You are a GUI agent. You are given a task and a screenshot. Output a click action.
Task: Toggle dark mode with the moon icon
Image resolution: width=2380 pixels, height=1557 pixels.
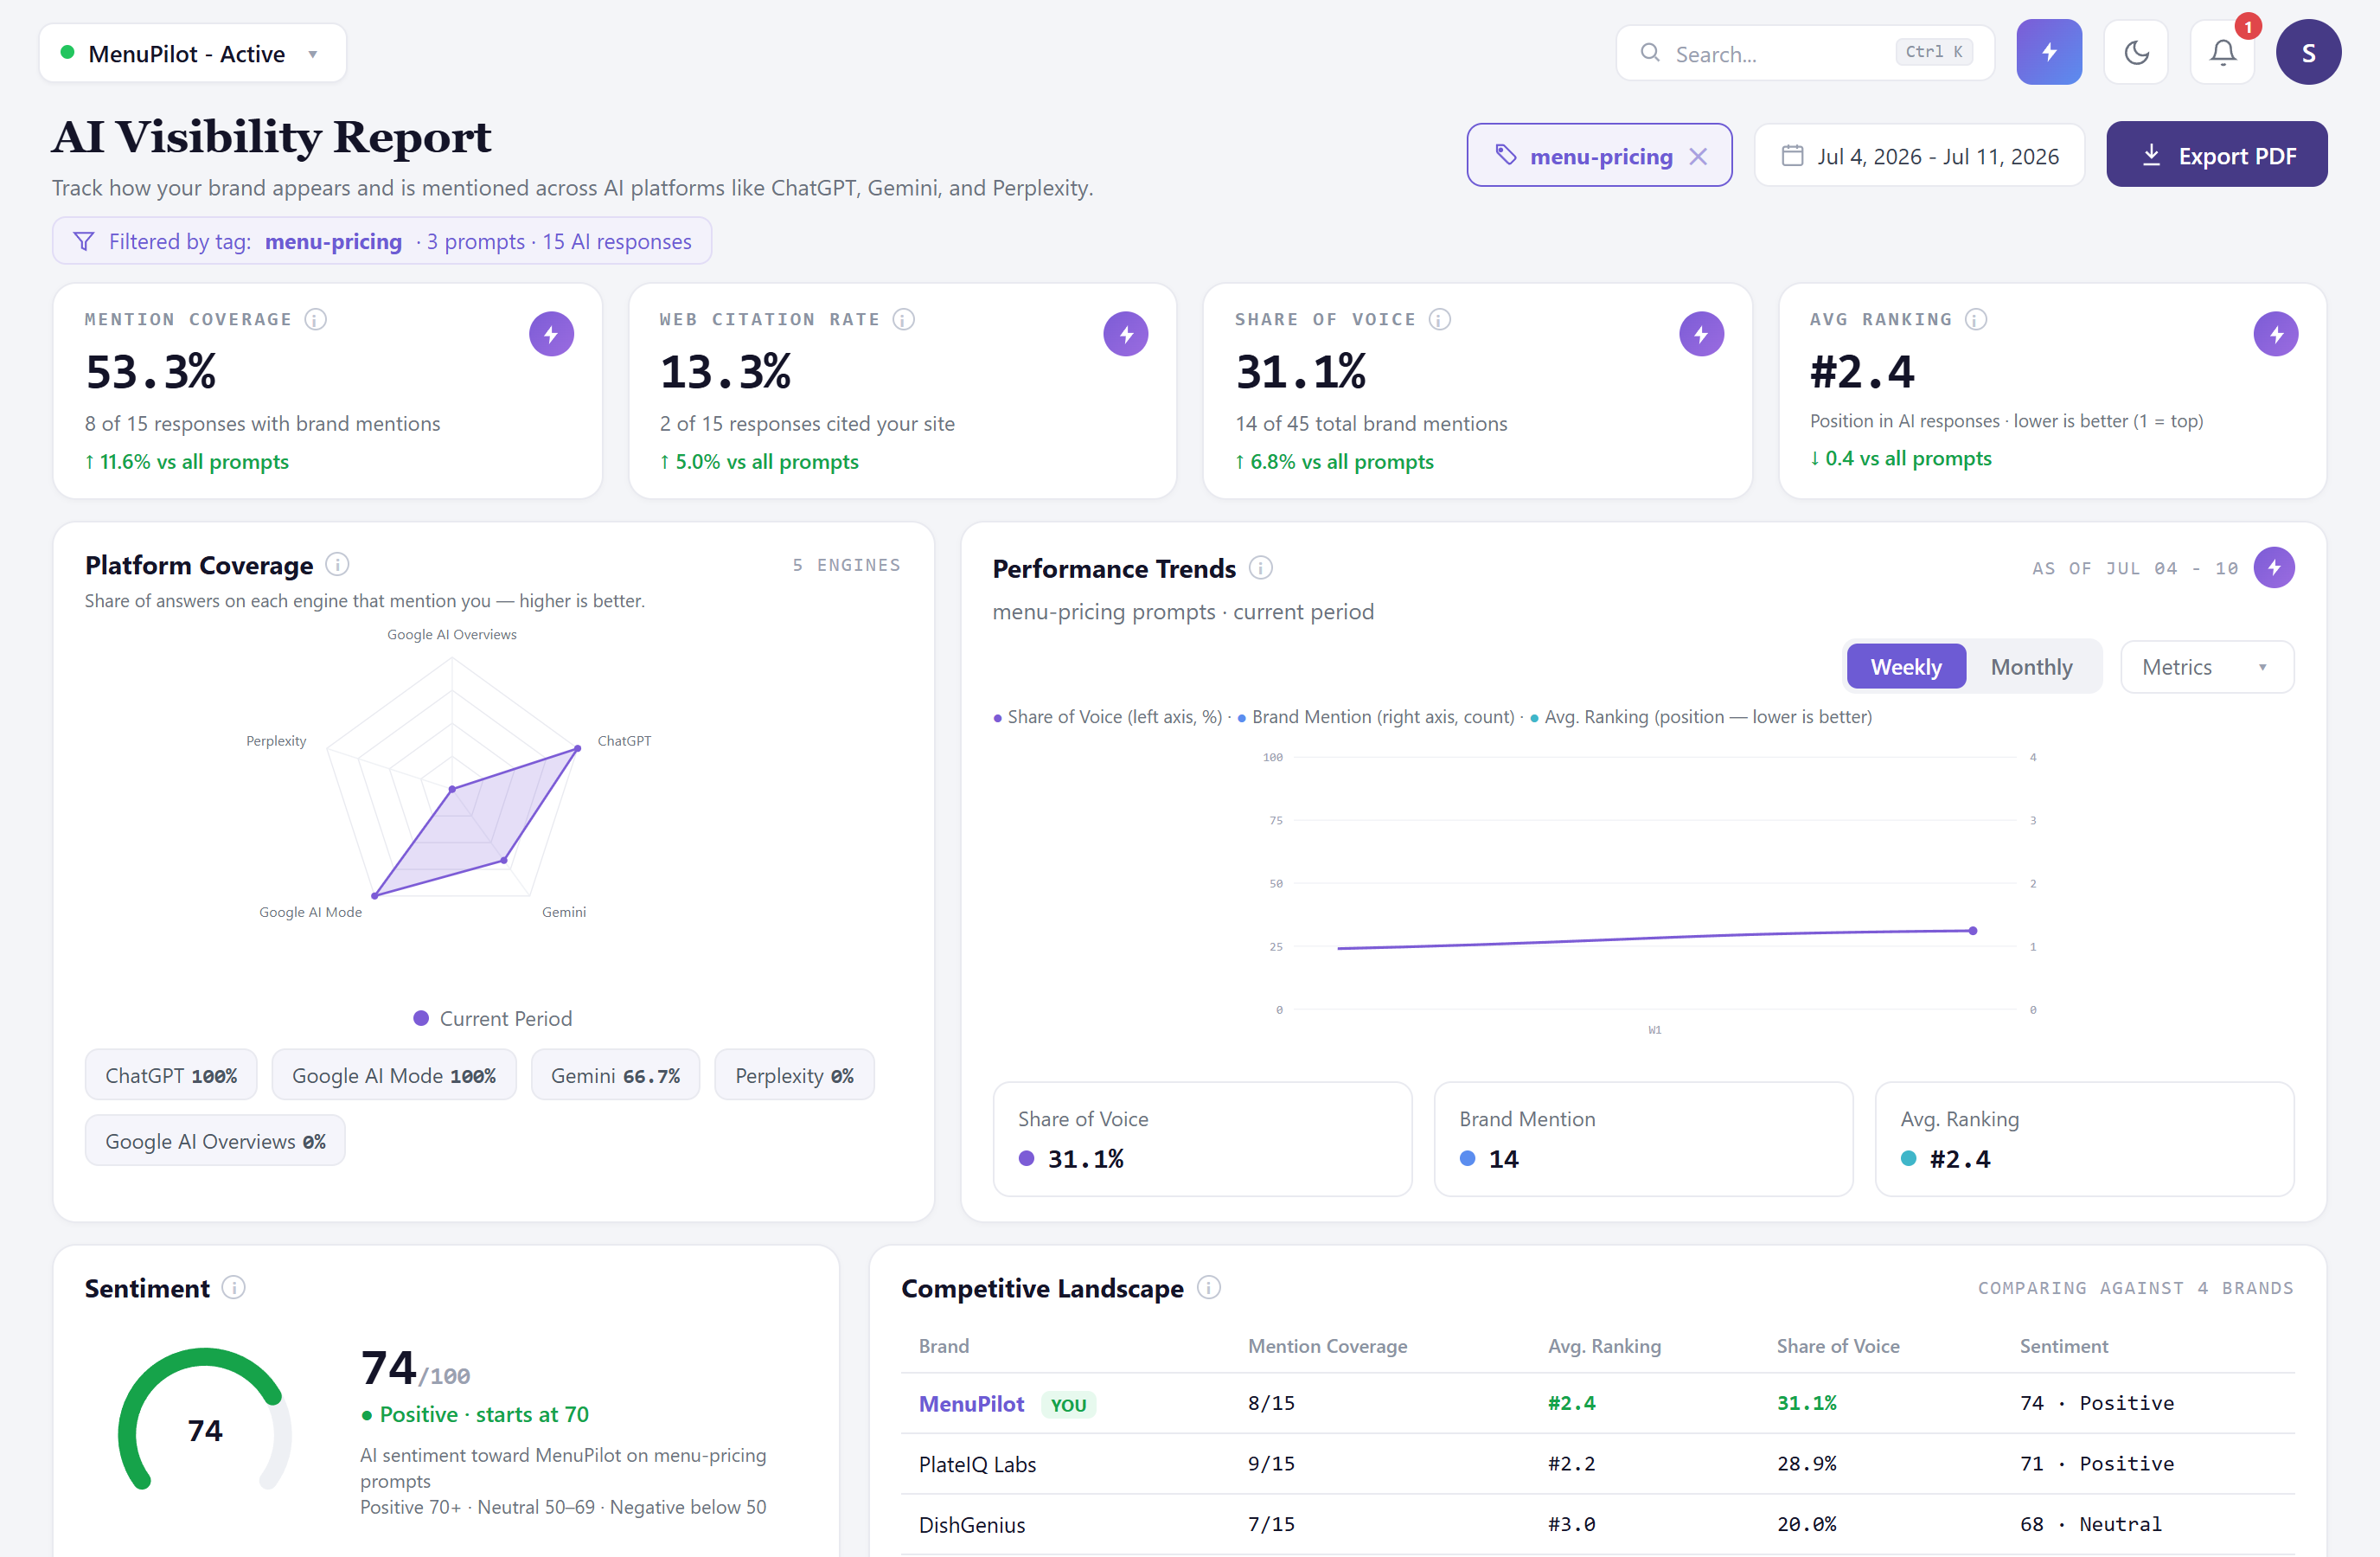pyautogui.click(x=2135, y=52)
